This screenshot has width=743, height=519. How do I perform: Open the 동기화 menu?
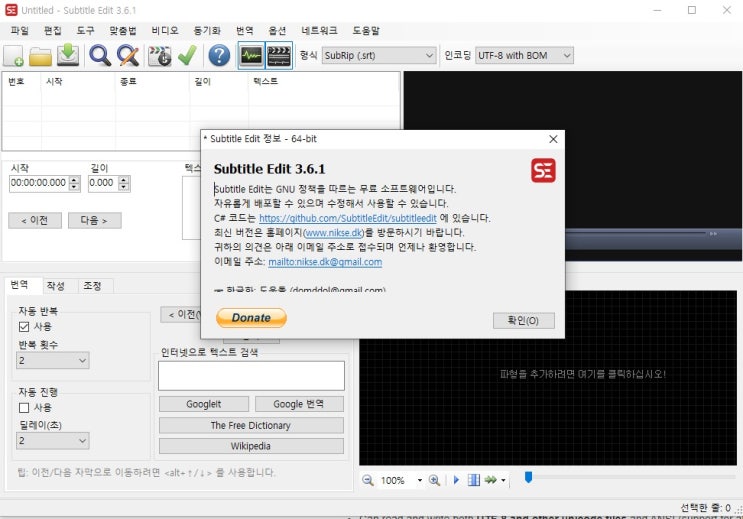point(207,31)
